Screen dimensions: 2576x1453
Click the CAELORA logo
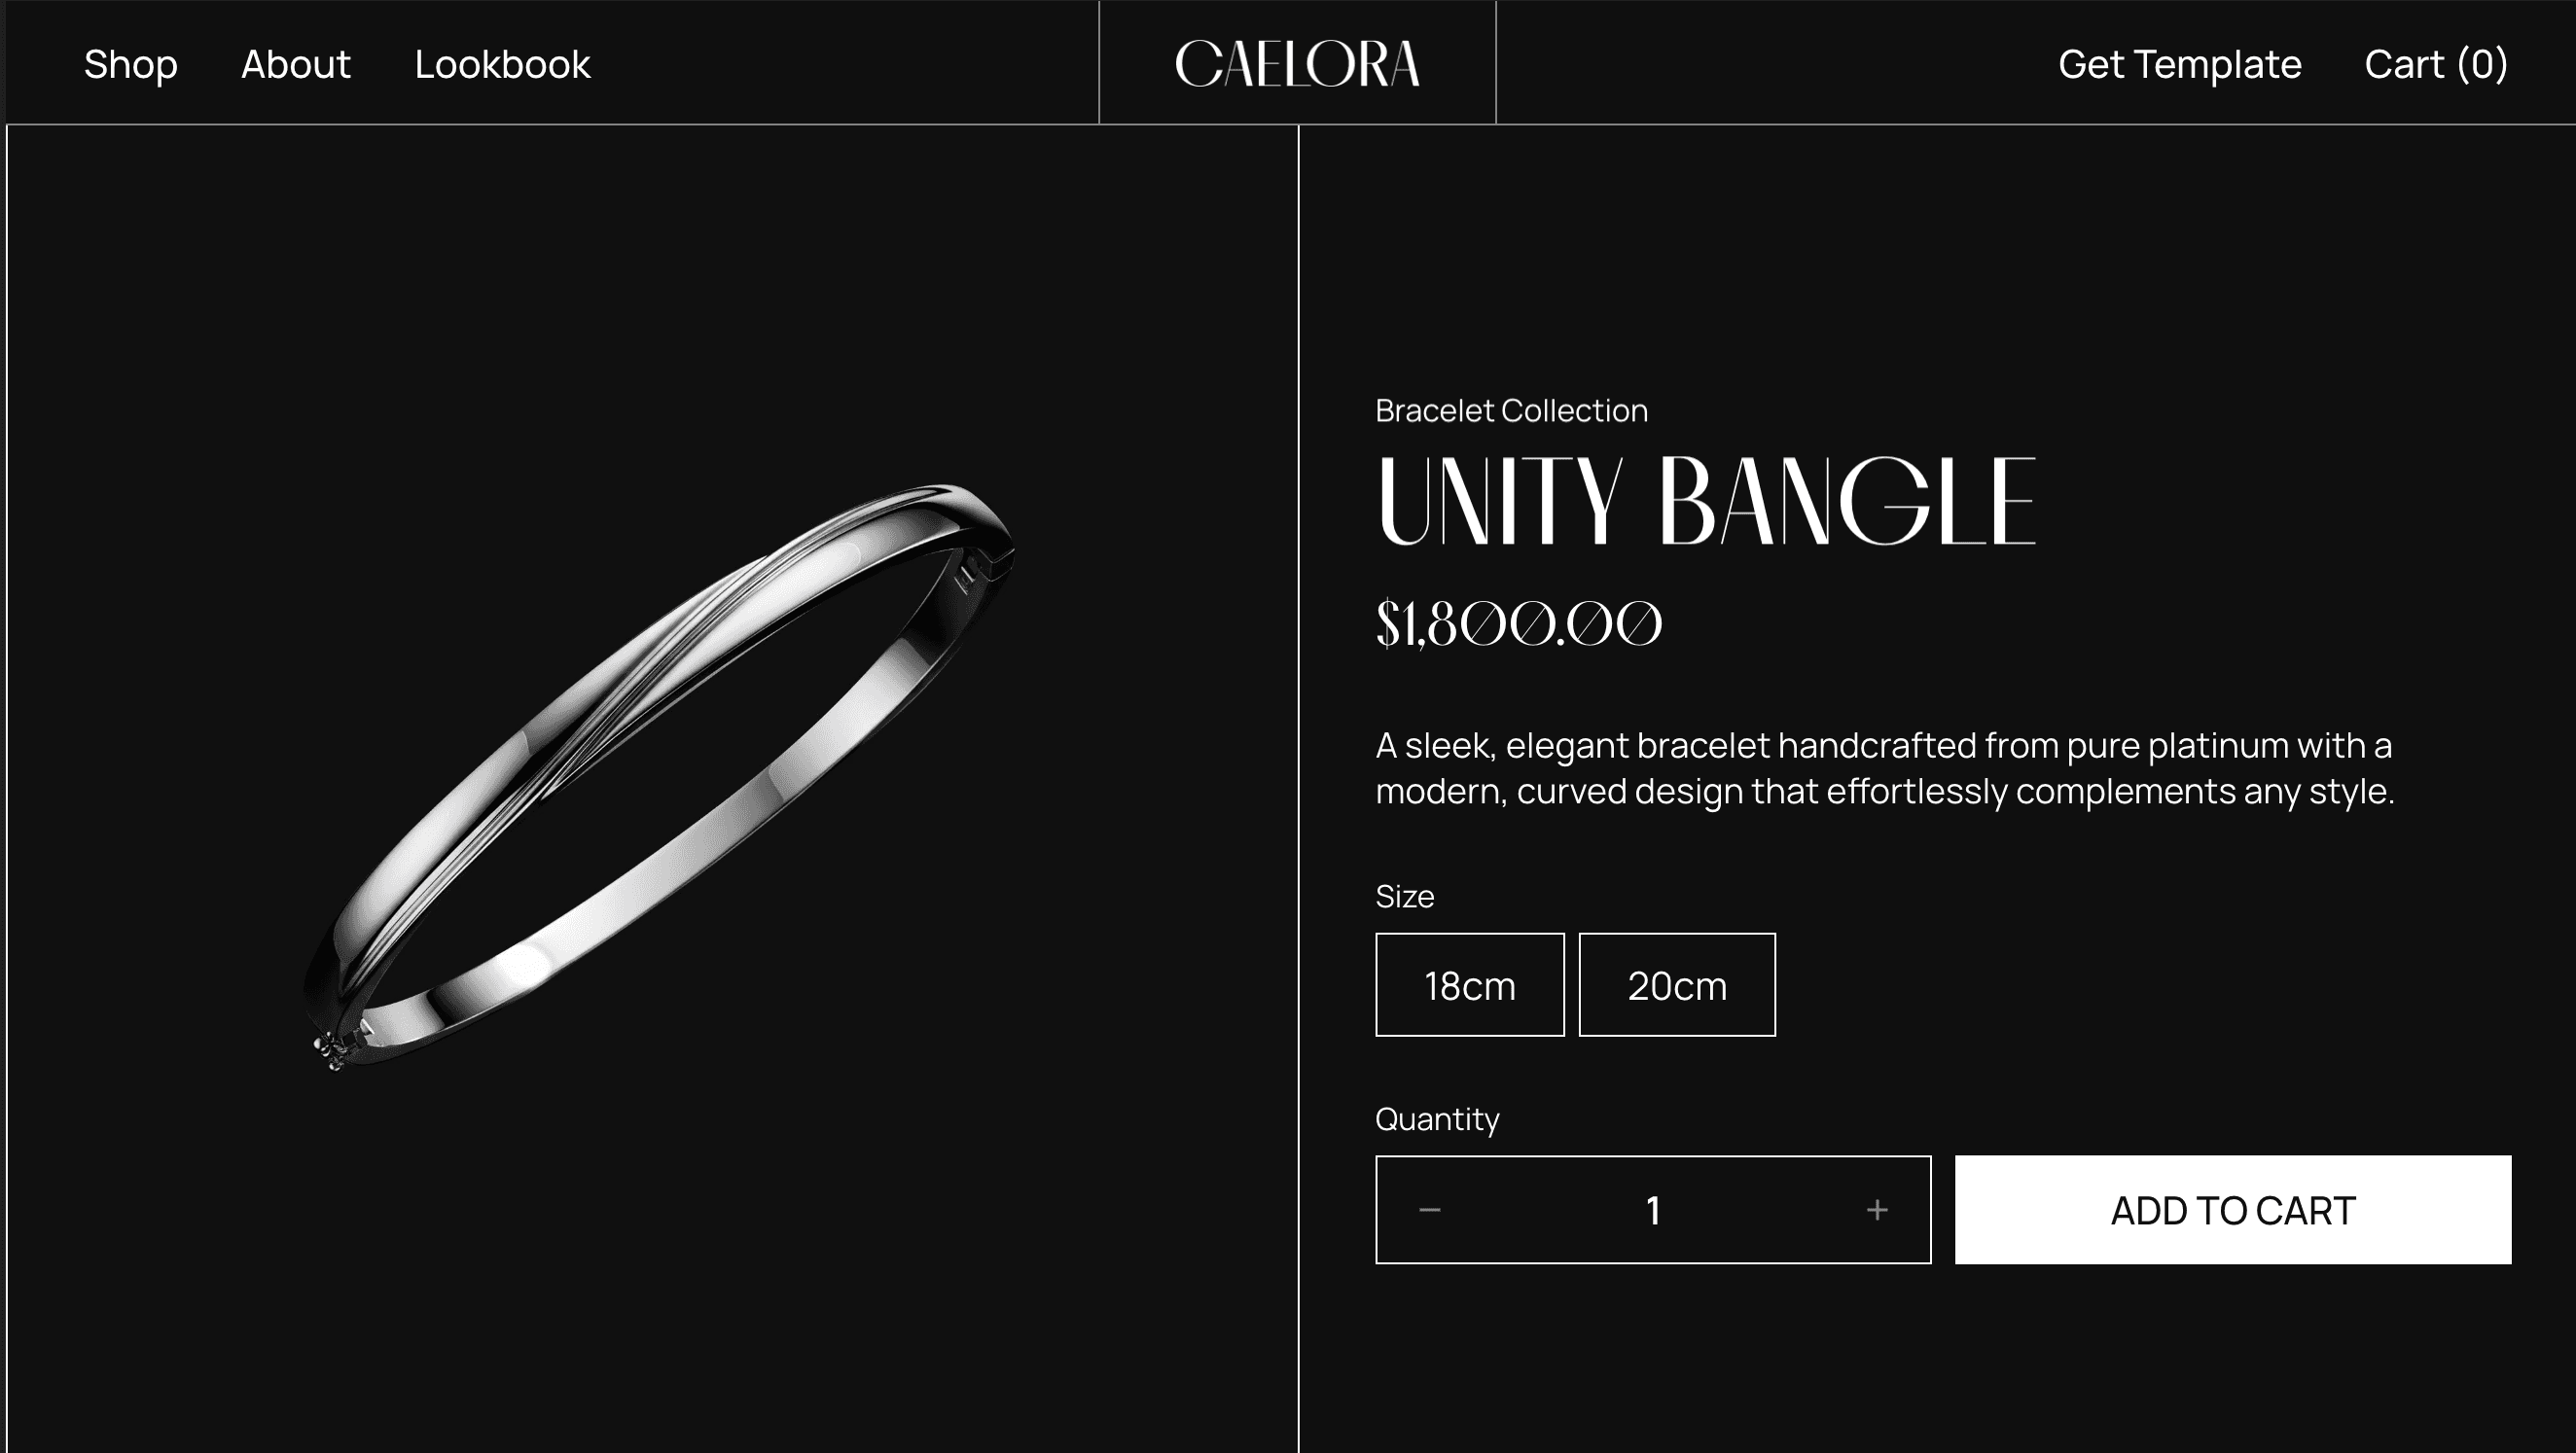click(1297, 64)
